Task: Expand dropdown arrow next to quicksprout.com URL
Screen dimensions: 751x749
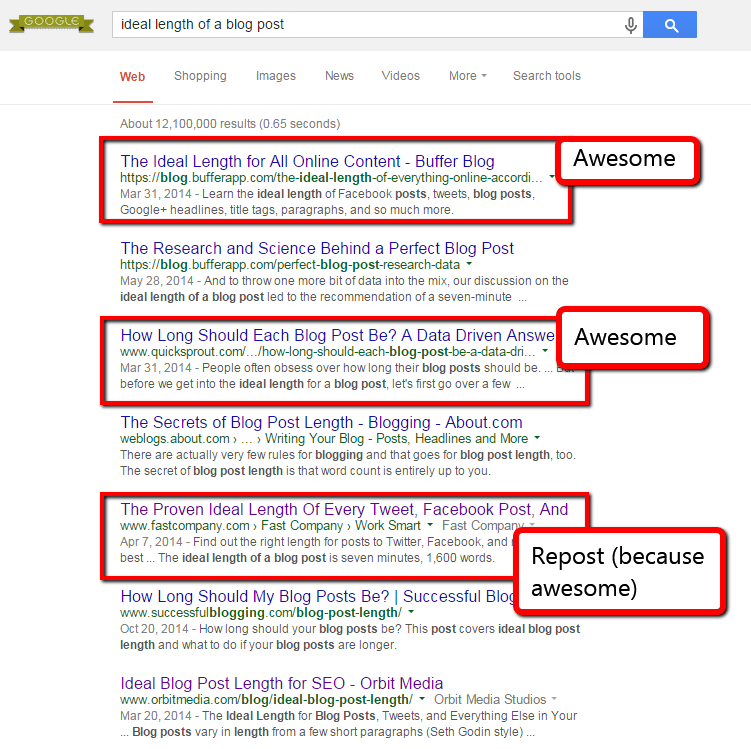Action: [x=545, y=351]
